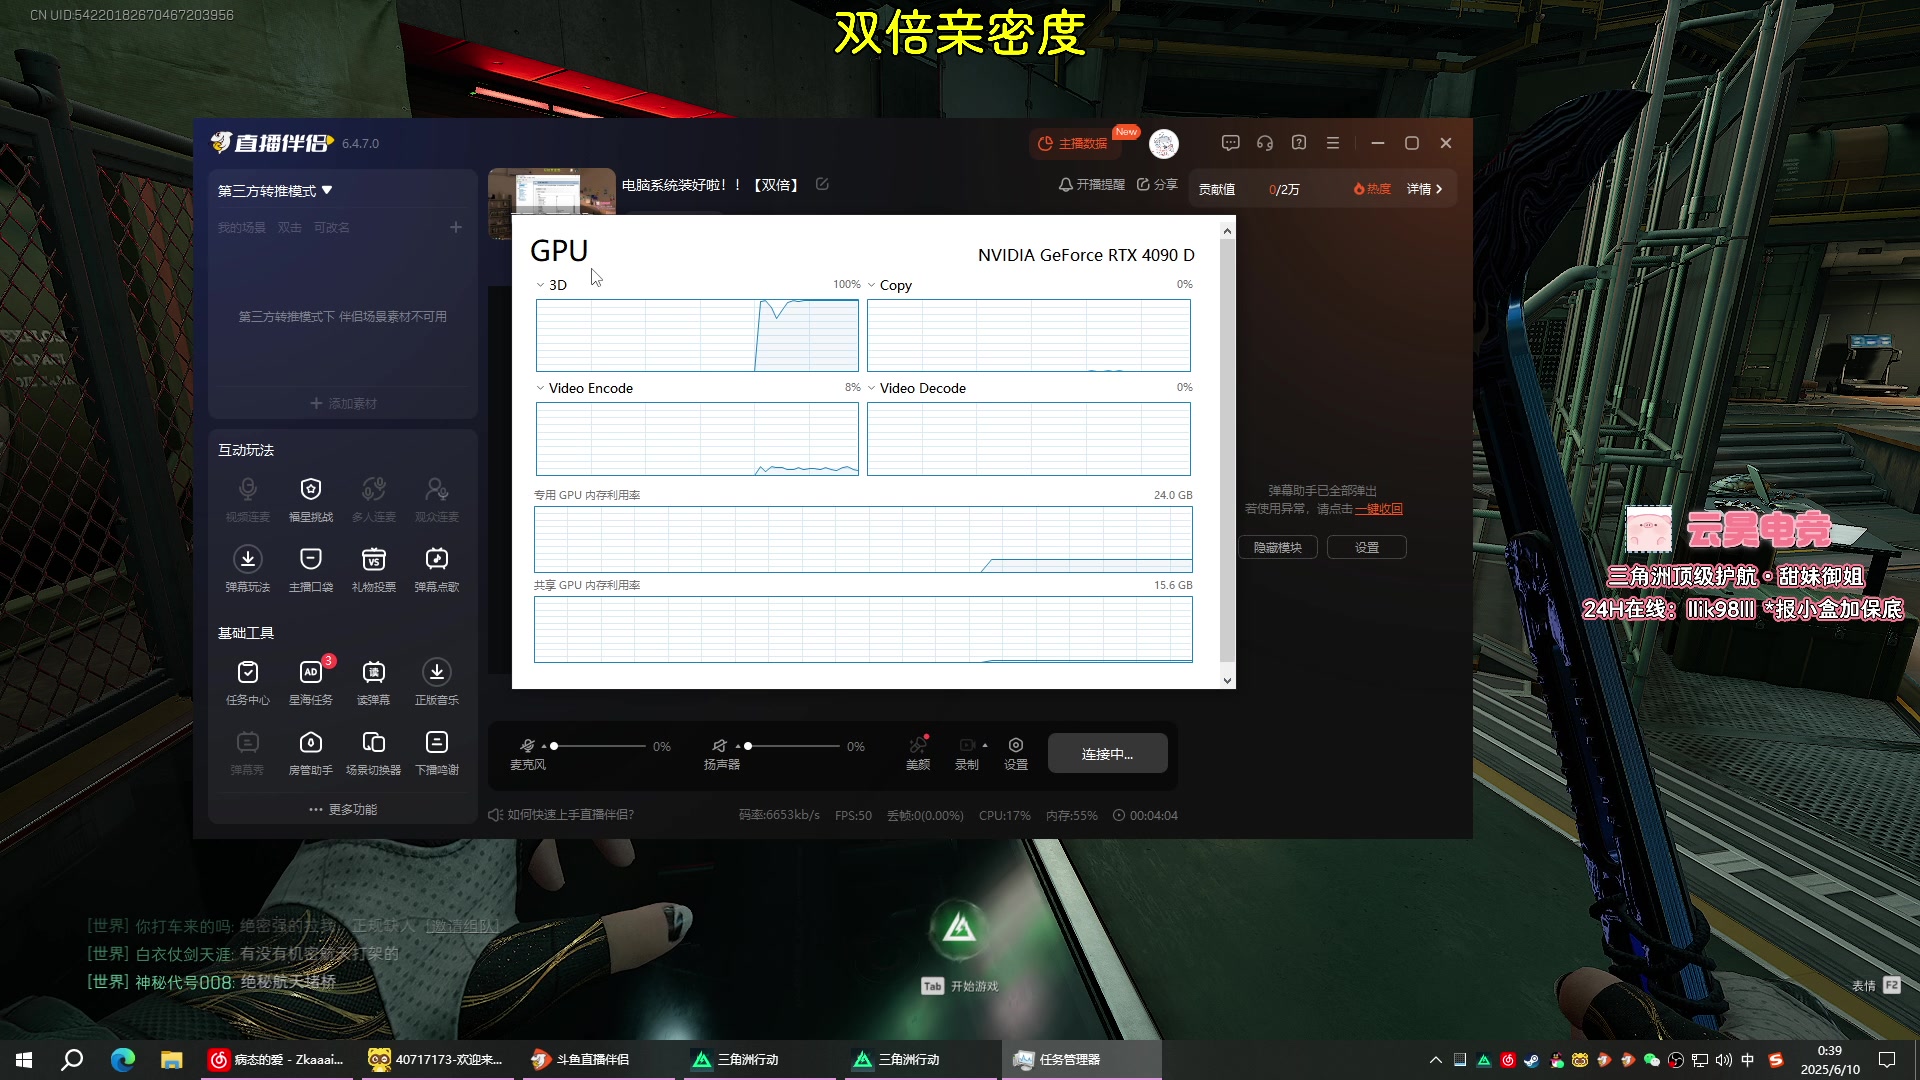The height and width of the screenshot is (1080, 1920).
Task: Click GPU panel scrollbar down arrow
Action: coord(1227,680)
